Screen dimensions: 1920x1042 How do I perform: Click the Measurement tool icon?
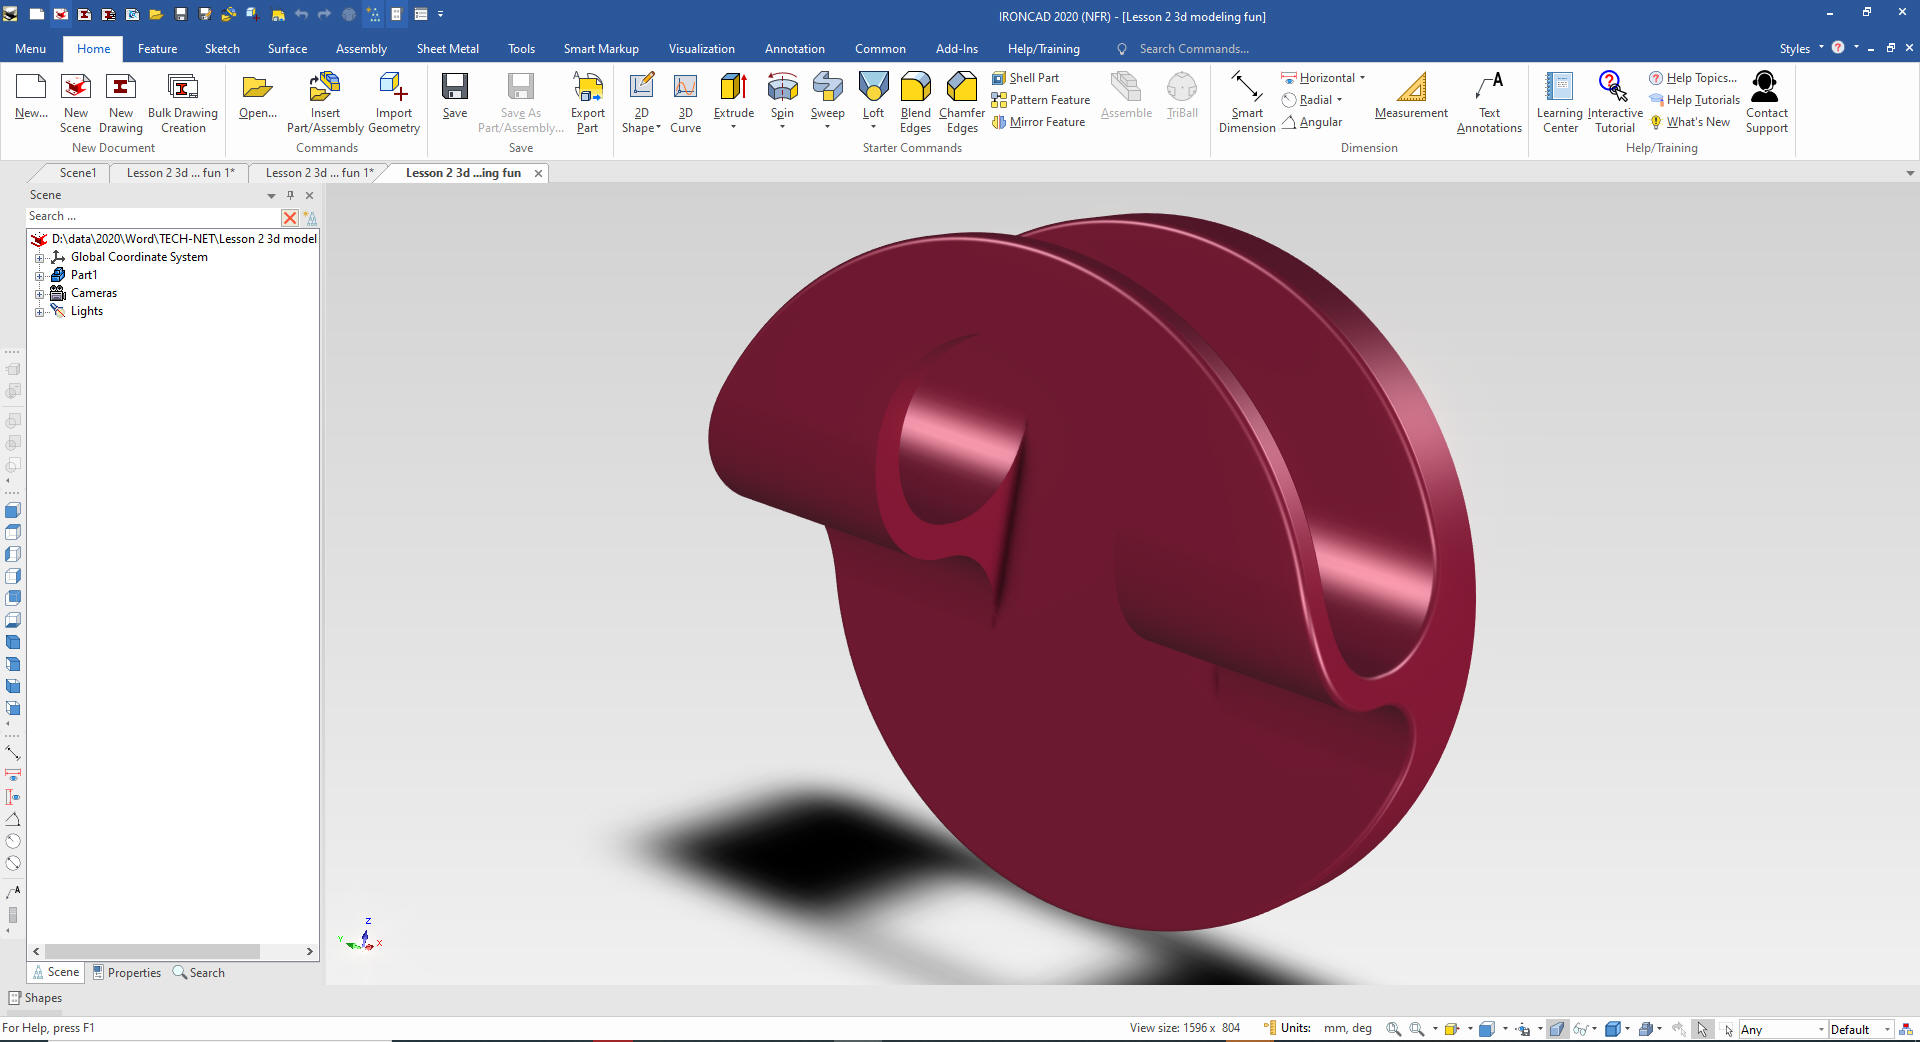pyautogui.click(x=1411, y=90)
